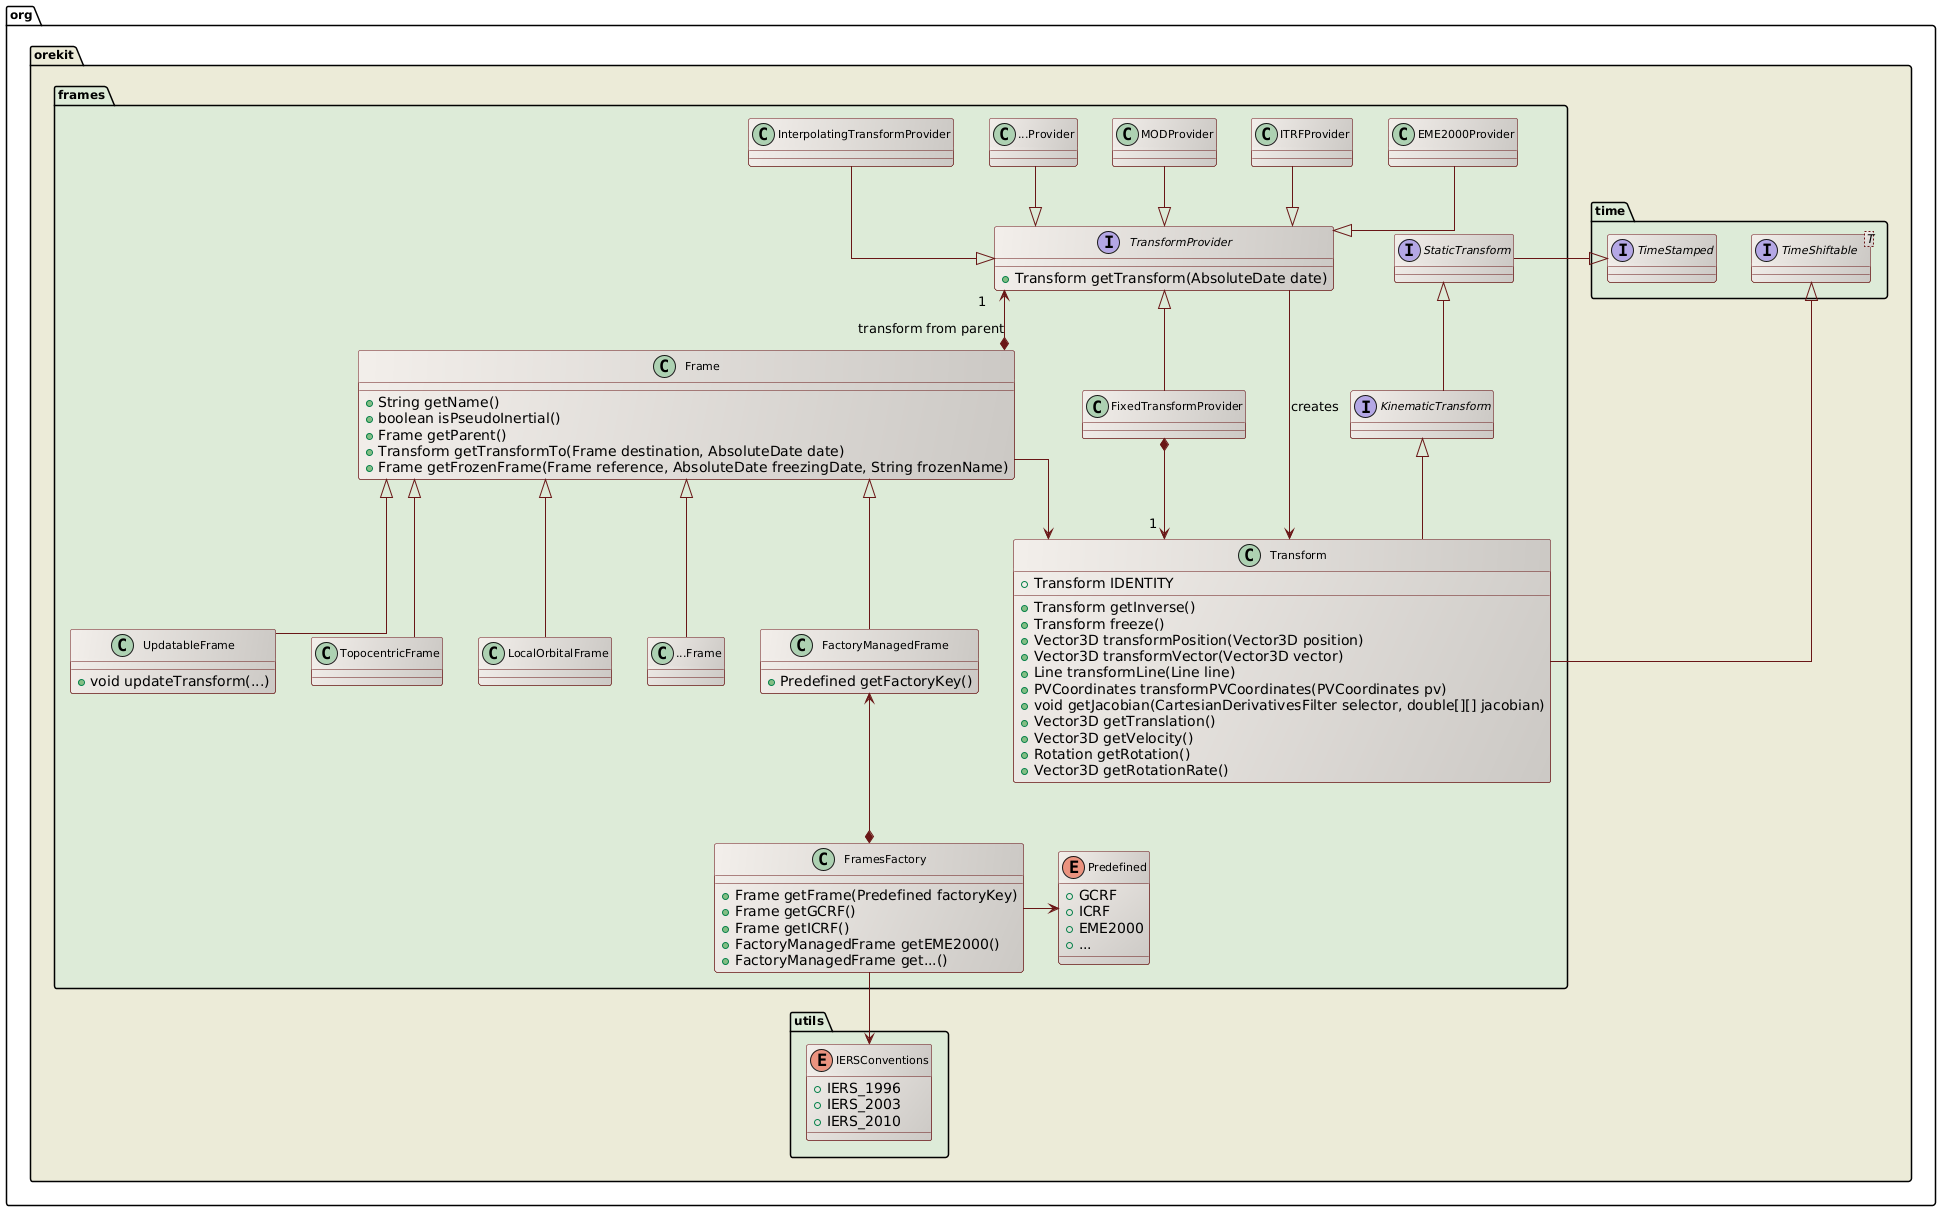The image size is (1941, 1211).
Task: Click the getFrozenFrame method in Frame
Action: (692, 466)
